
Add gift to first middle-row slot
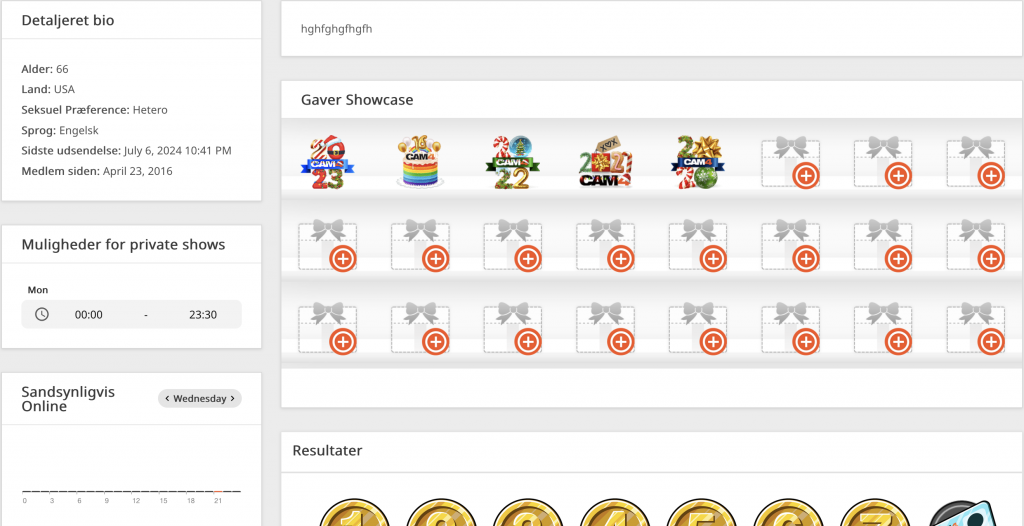click(343, 259)
